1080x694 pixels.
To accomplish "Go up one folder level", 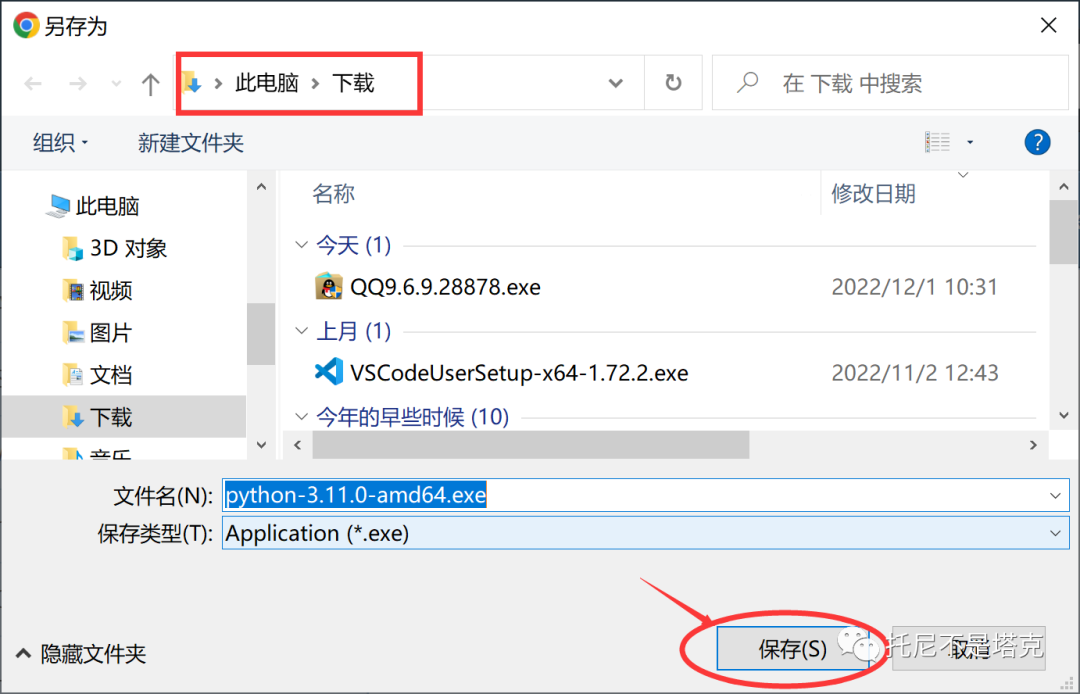I will pos(150,84).
